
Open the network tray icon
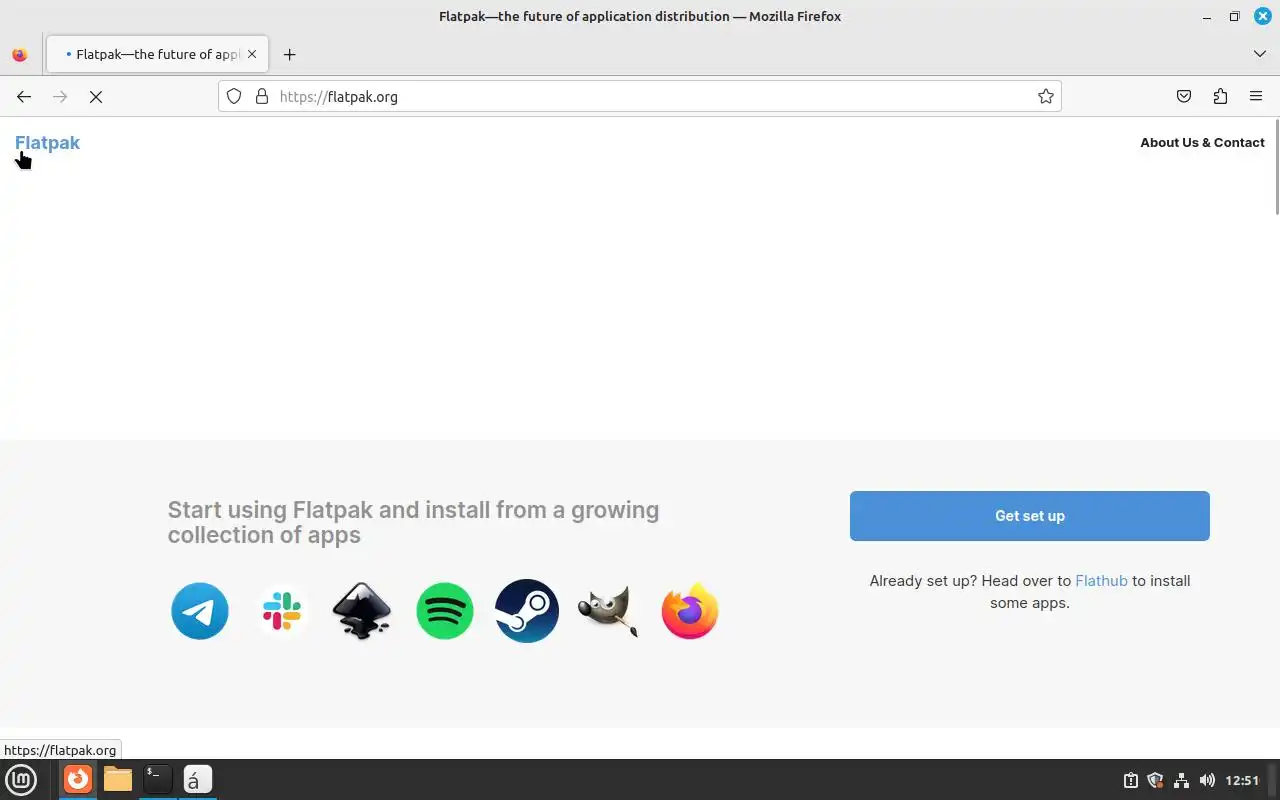coord(1181,781)
